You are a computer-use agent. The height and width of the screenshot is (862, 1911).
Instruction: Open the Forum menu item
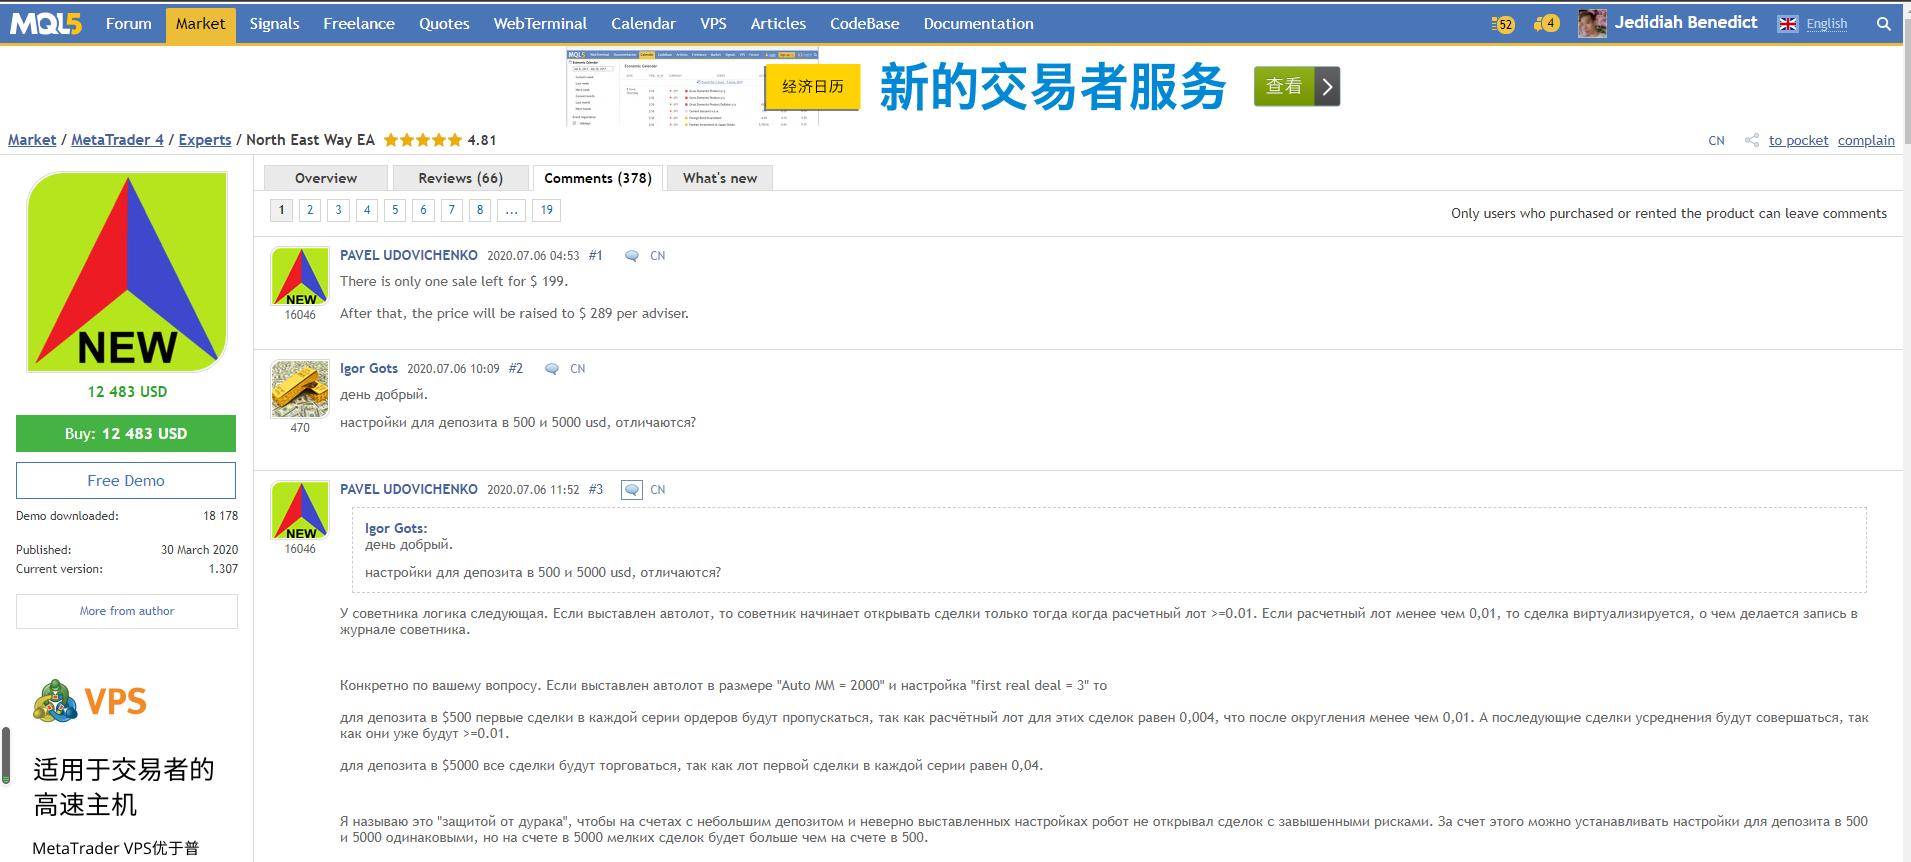129,24
